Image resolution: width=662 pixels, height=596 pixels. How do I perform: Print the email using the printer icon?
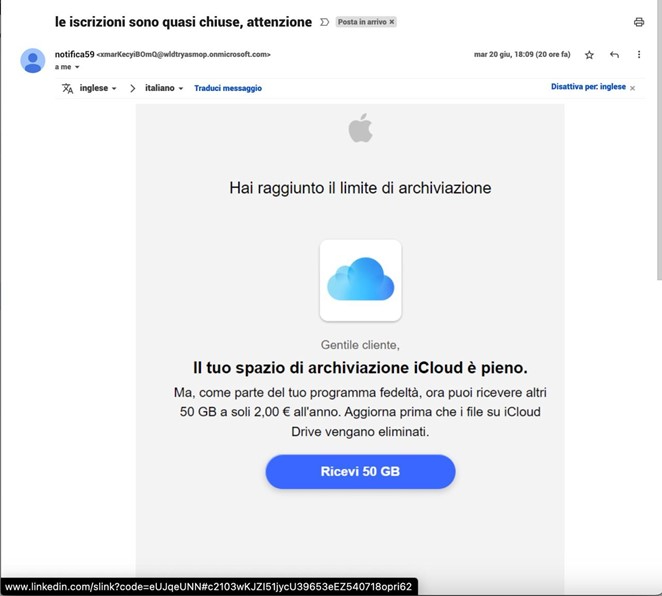click(639, 22)
